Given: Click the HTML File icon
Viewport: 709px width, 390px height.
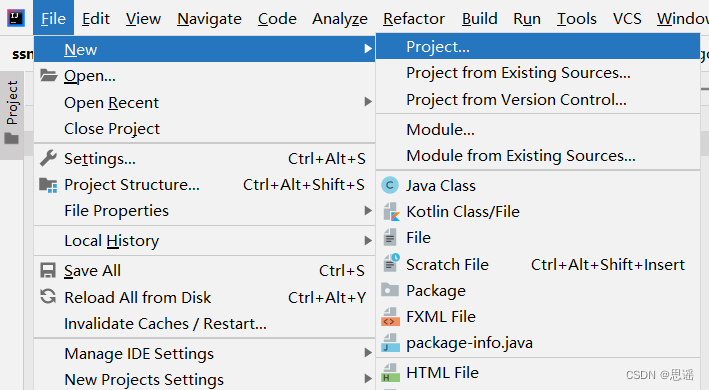Looking at the screenshot, I should 391,373.
